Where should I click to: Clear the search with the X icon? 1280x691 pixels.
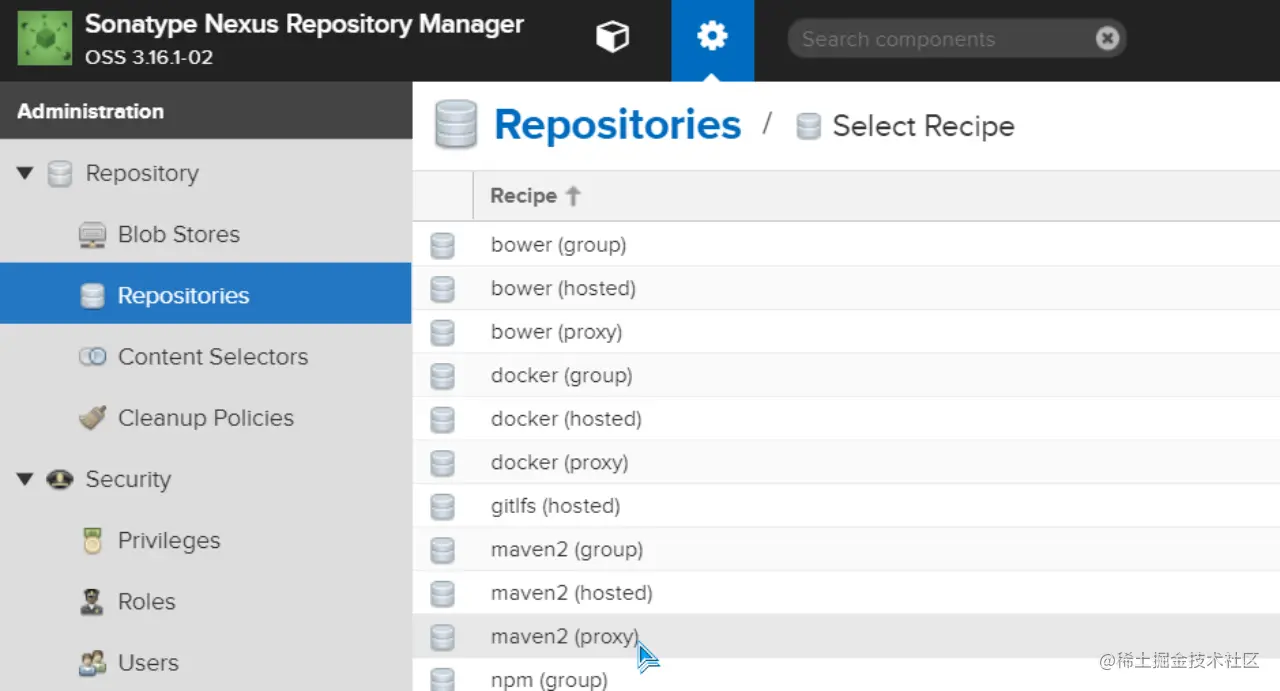[1107, 39]
